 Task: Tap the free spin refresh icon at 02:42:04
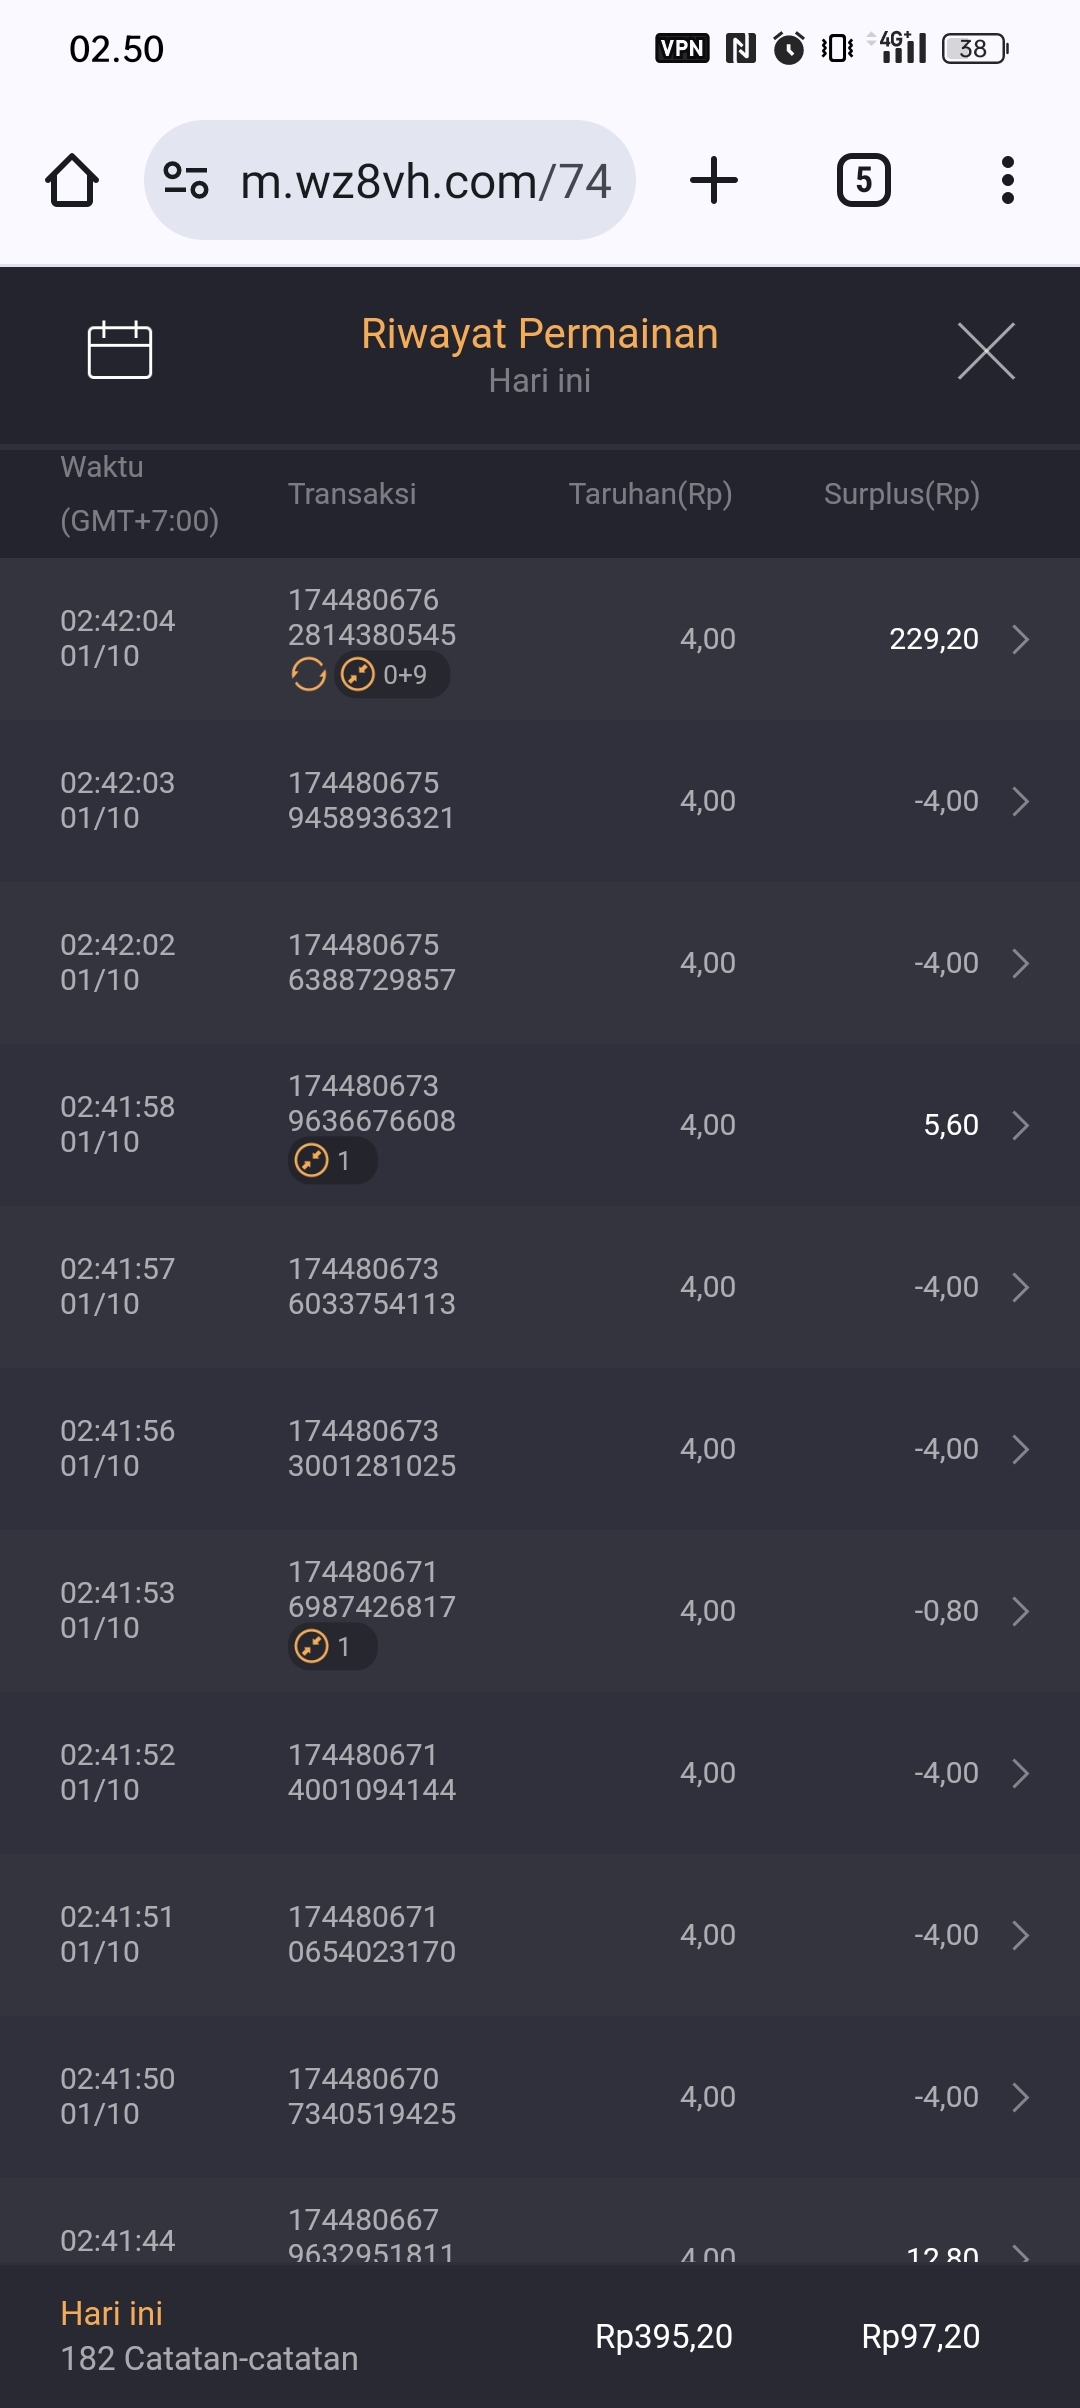pos(309,675)
